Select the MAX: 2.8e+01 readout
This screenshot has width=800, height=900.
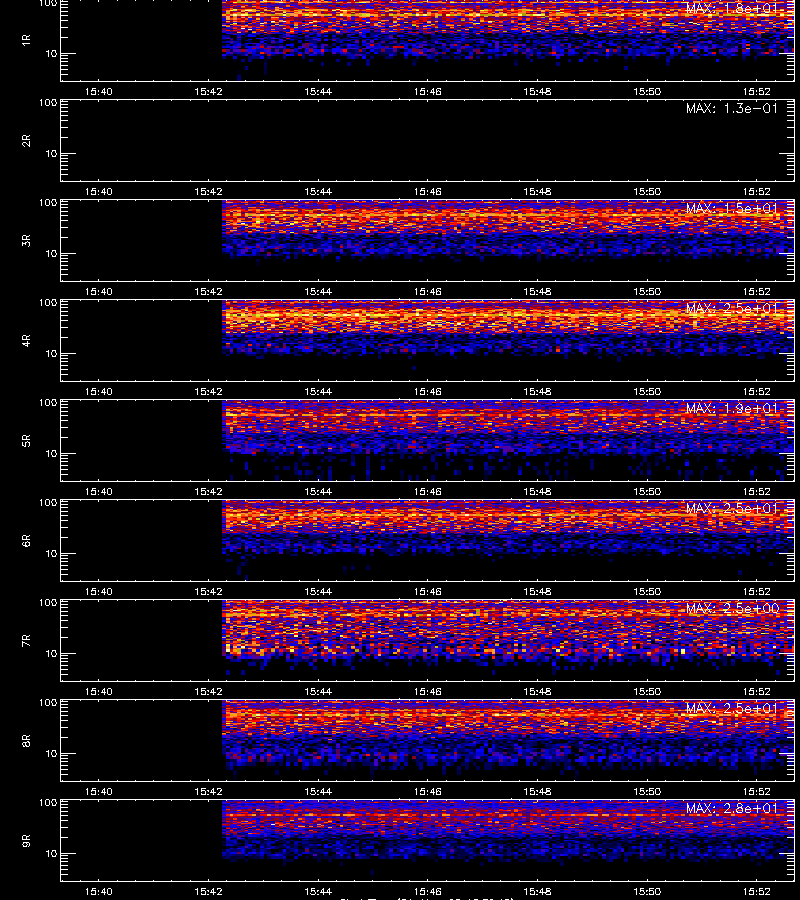pyautogui.click(x=732, y=808)
